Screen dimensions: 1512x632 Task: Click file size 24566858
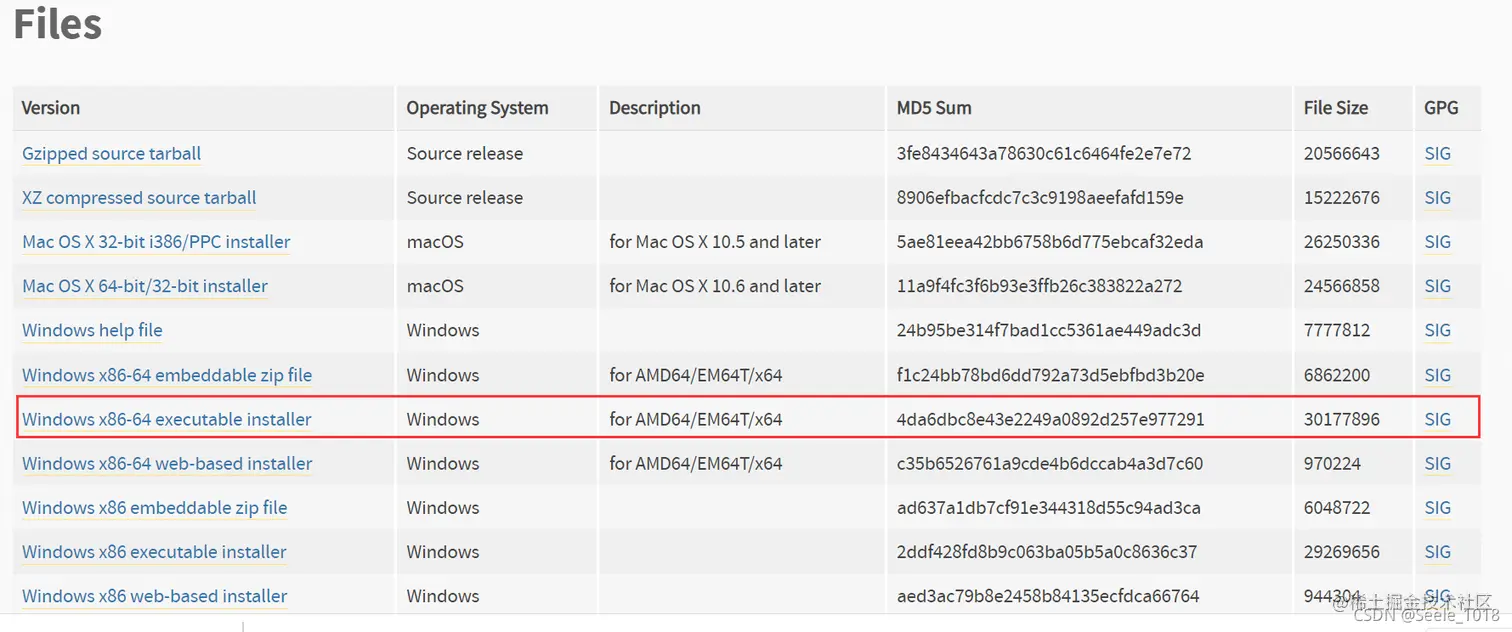[x=1342, y=286]
